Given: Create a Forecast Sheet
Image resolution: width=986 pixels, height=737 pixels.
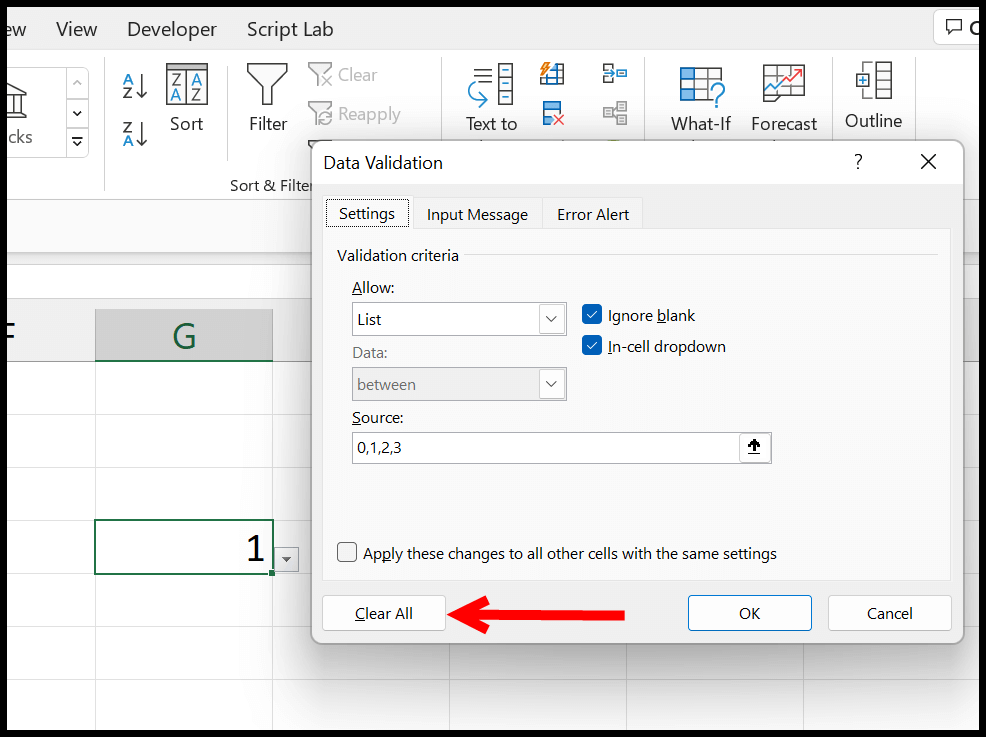Looking at the screenshot, I should [x=784, y=97].
